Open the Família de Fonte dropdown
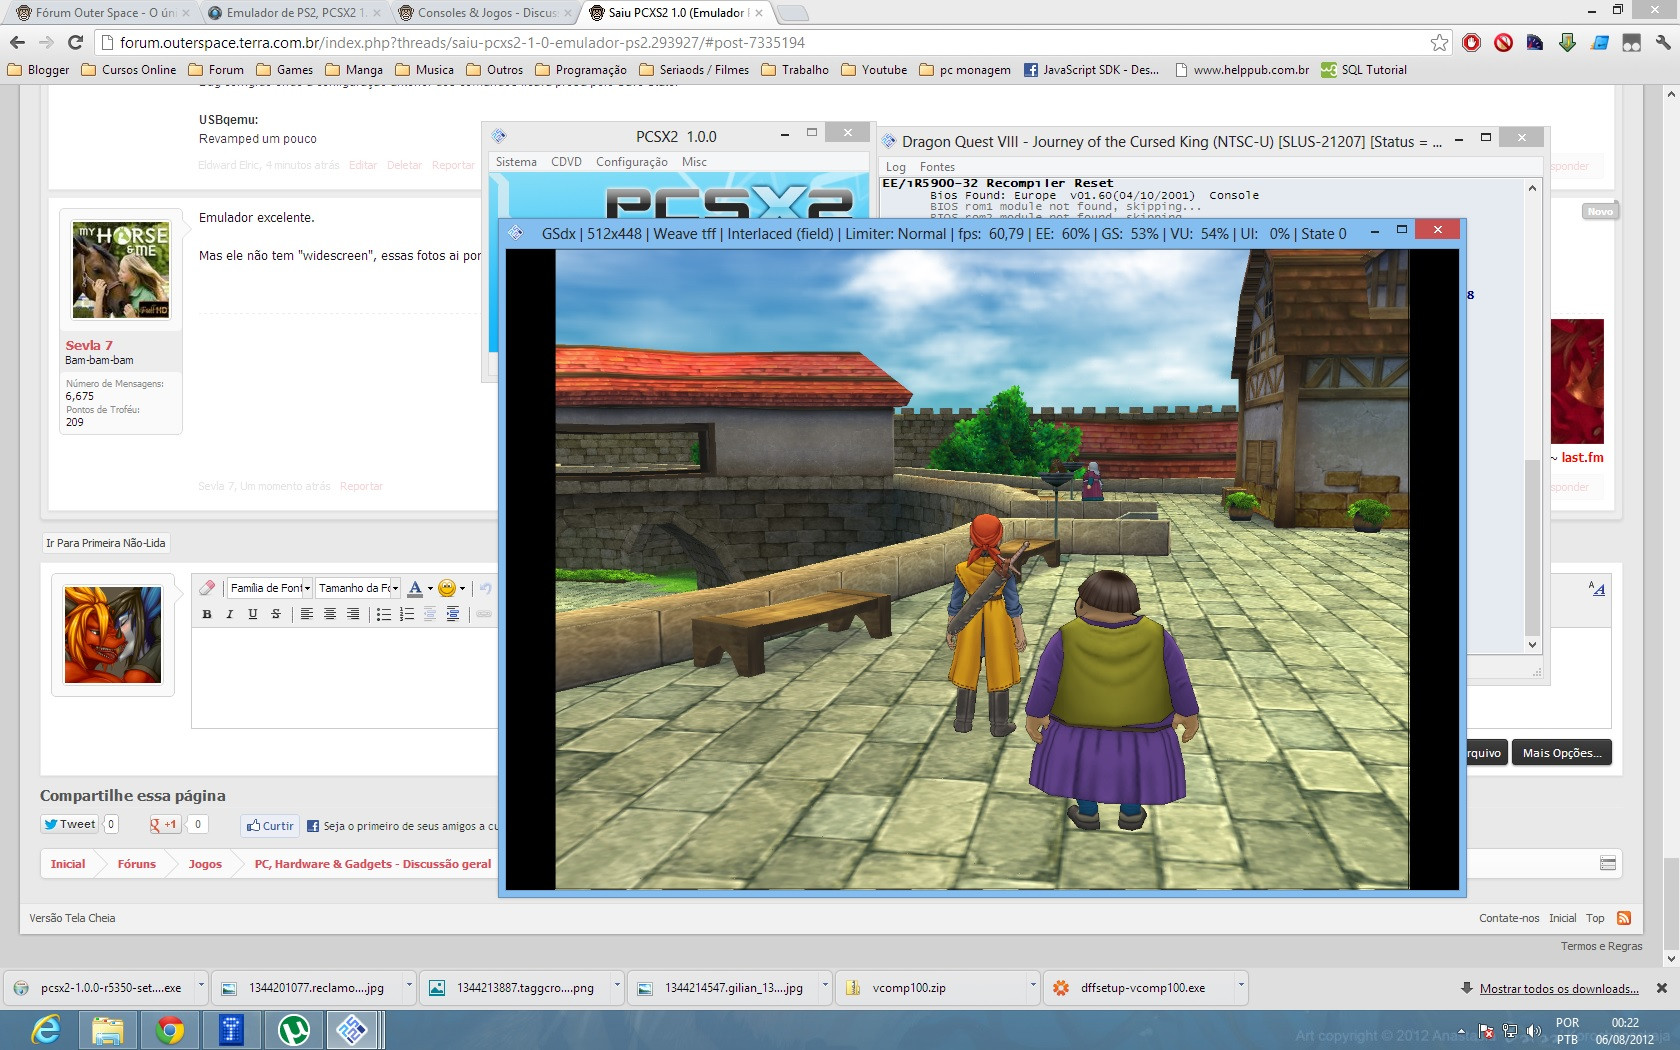The width and height of the screenshot is (1680, 1050). (270, 588)
